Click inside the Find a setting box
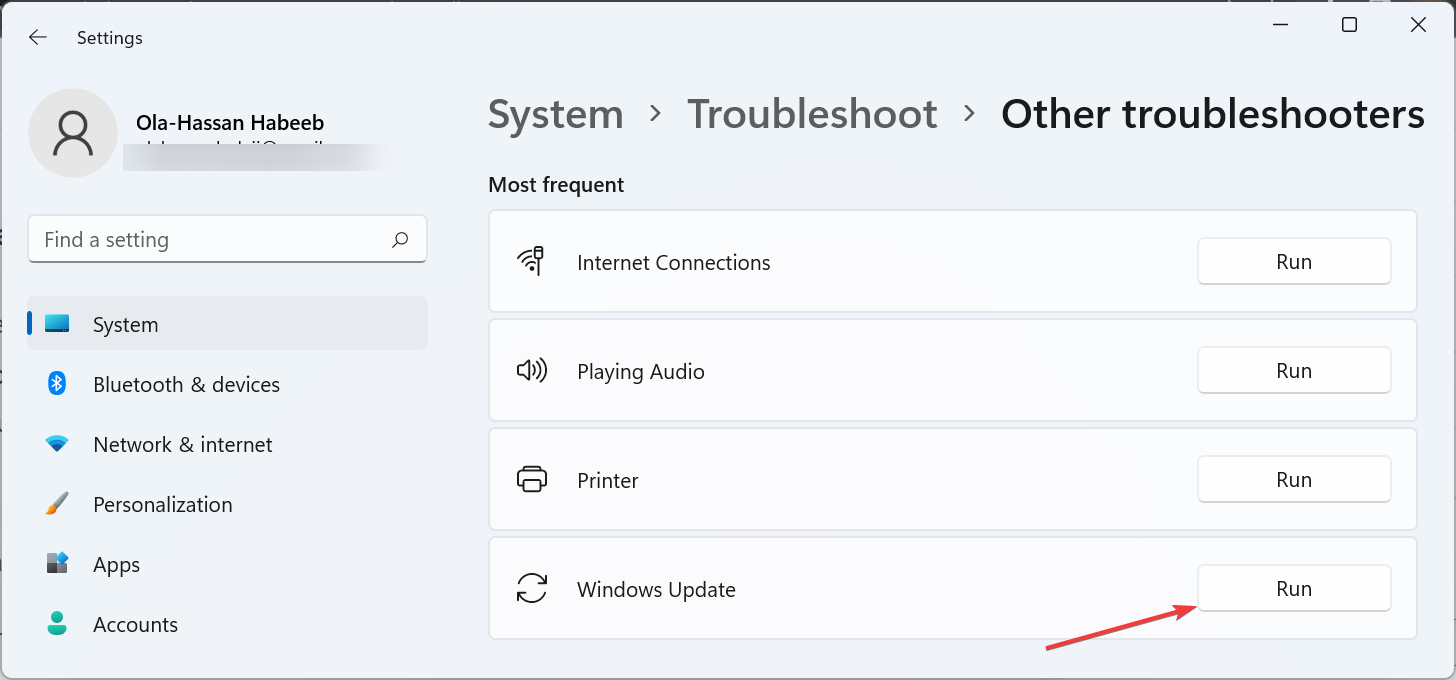1456x680 pixels. pyautogui.click(x=200, y=240)
